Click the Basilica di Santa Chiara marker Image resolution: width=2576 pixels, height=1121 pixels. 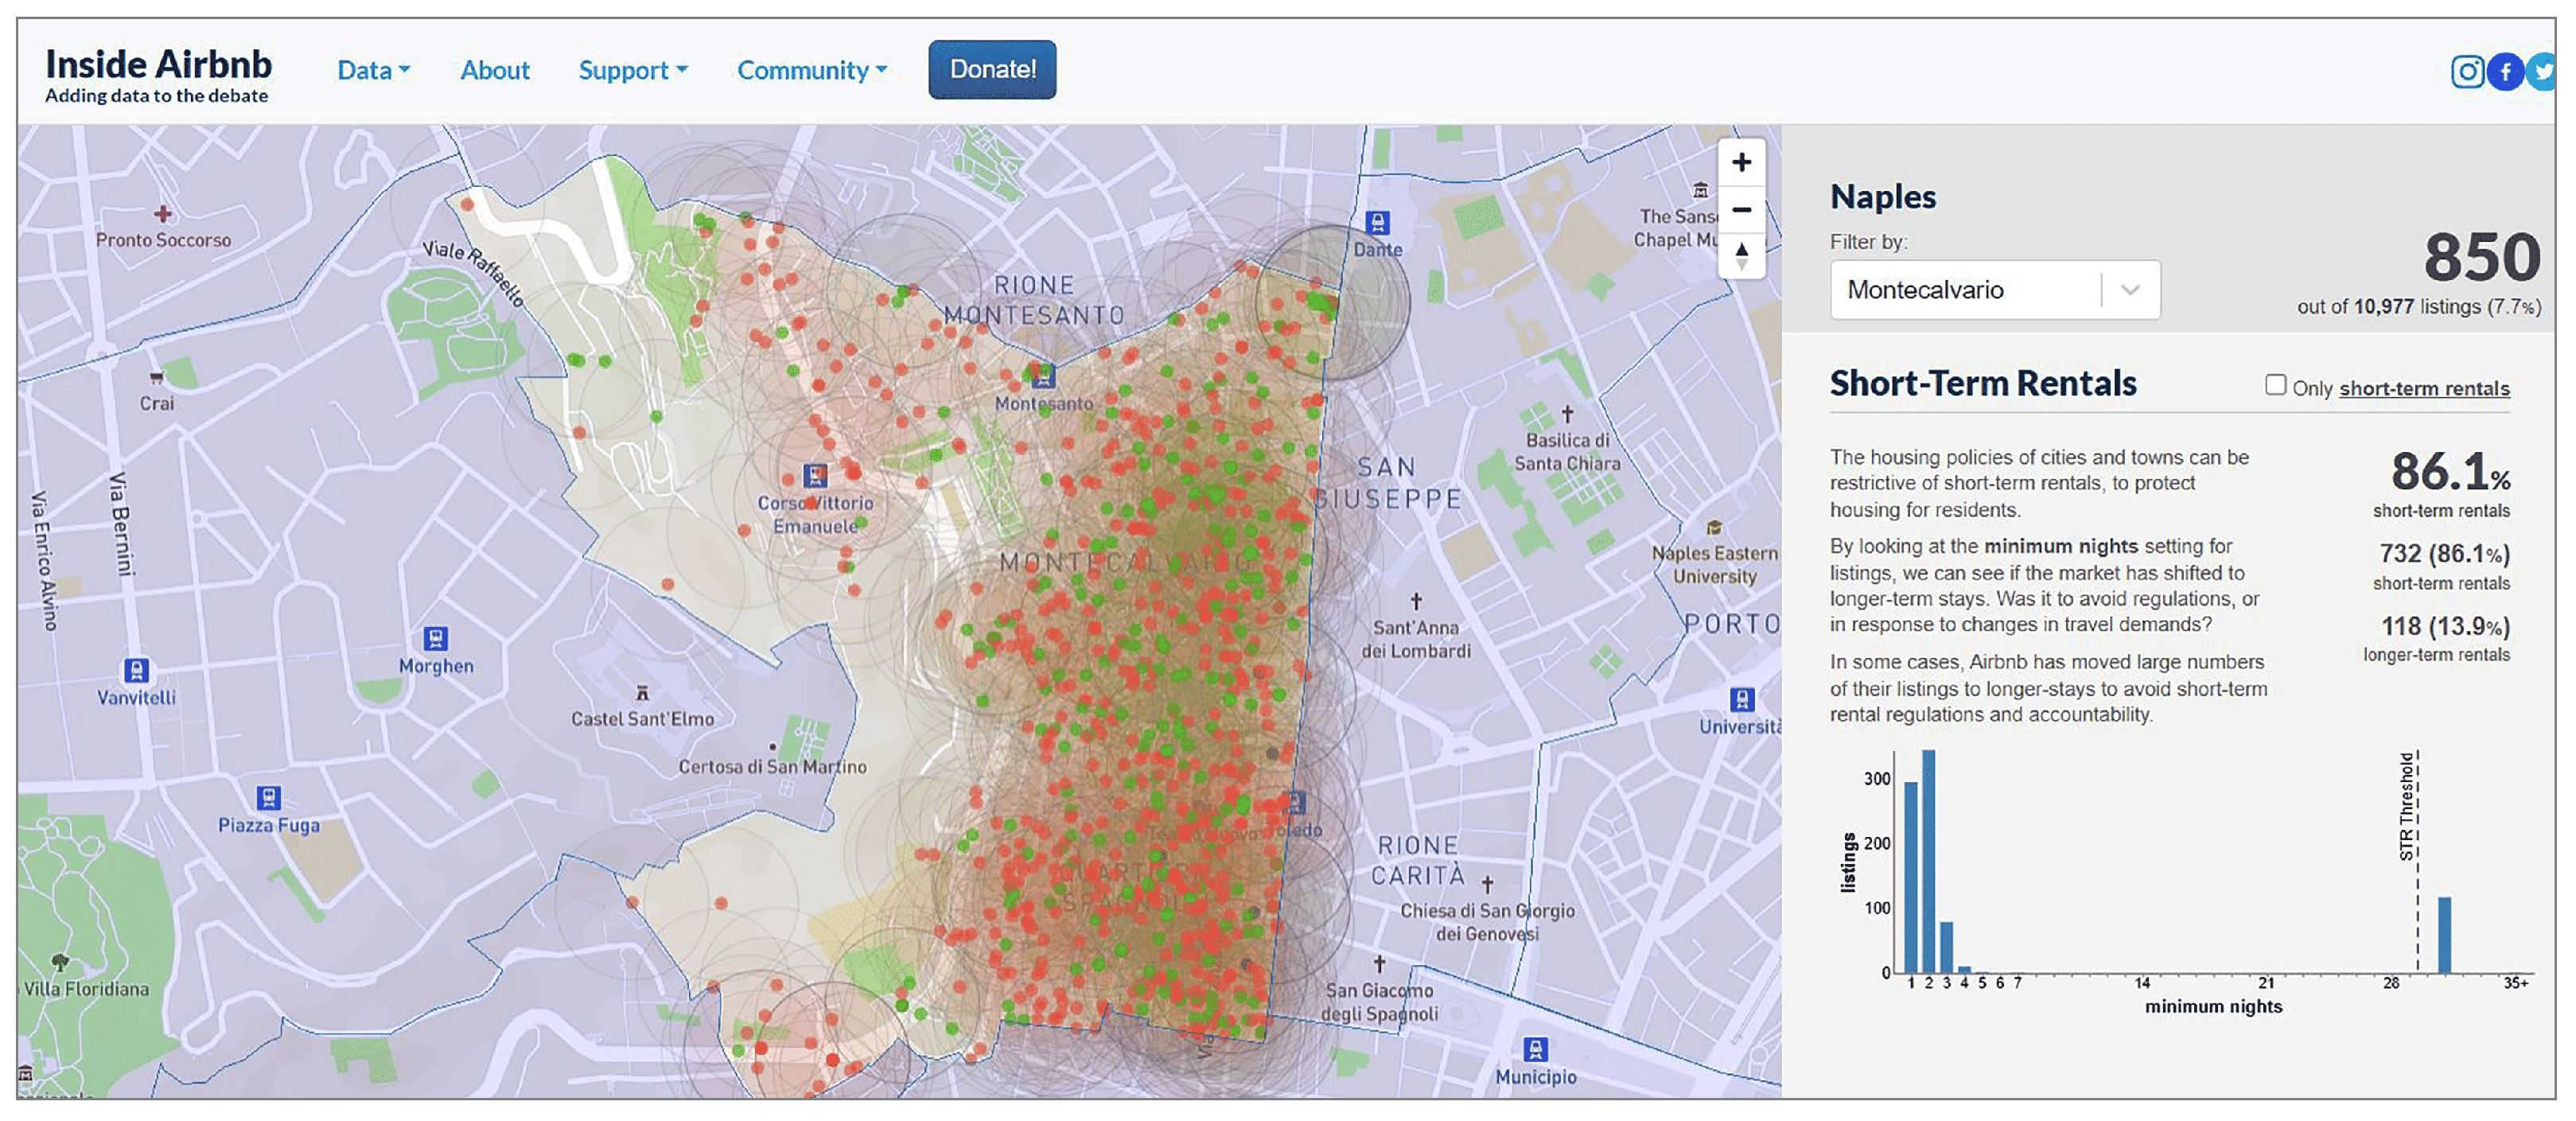1566,413
